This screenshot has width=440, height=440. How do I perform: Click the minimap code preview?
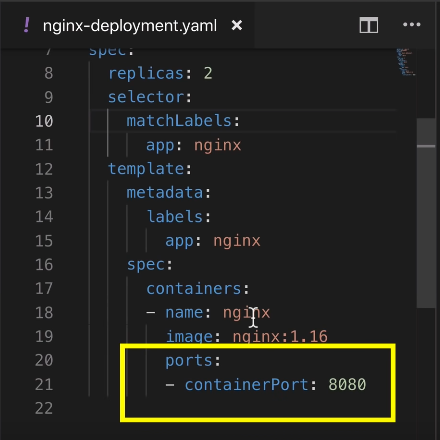(405, 62)
